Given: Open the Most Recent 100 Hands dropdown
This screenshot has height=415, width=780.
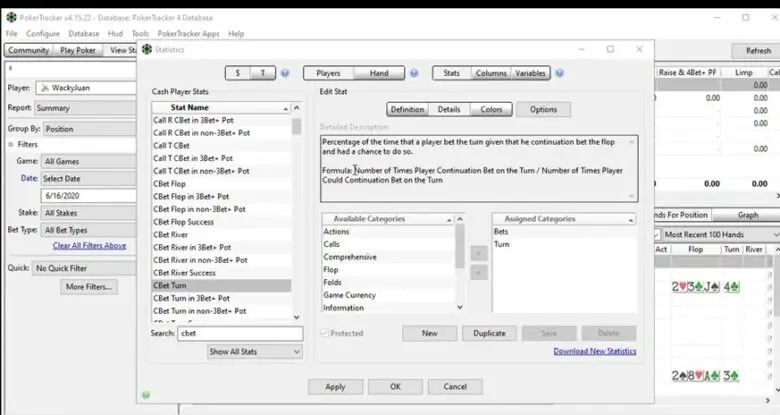Looking at the screenshot, I should coord(716,234).
